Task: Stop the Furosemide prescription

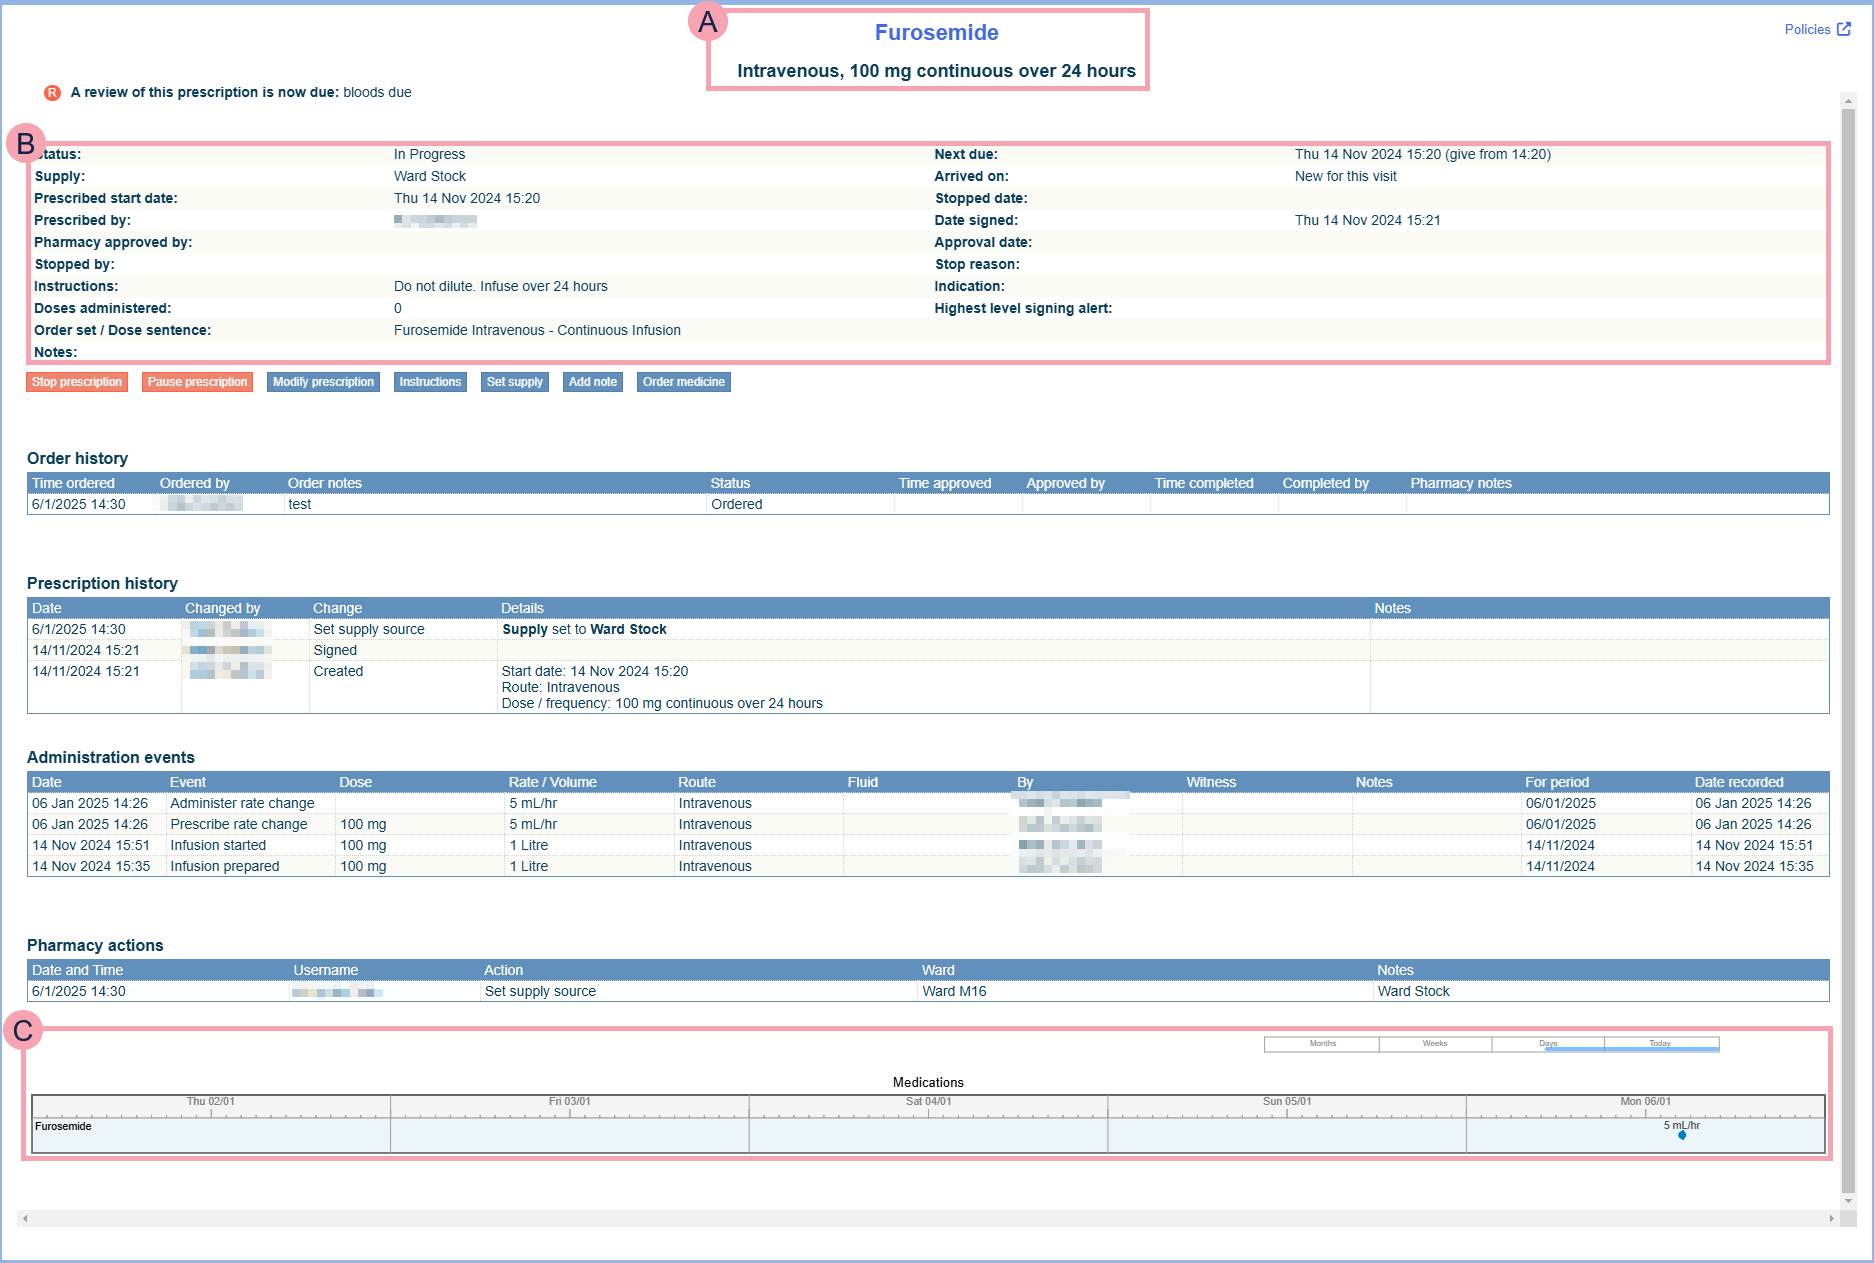Action: [x=77, y=382]
